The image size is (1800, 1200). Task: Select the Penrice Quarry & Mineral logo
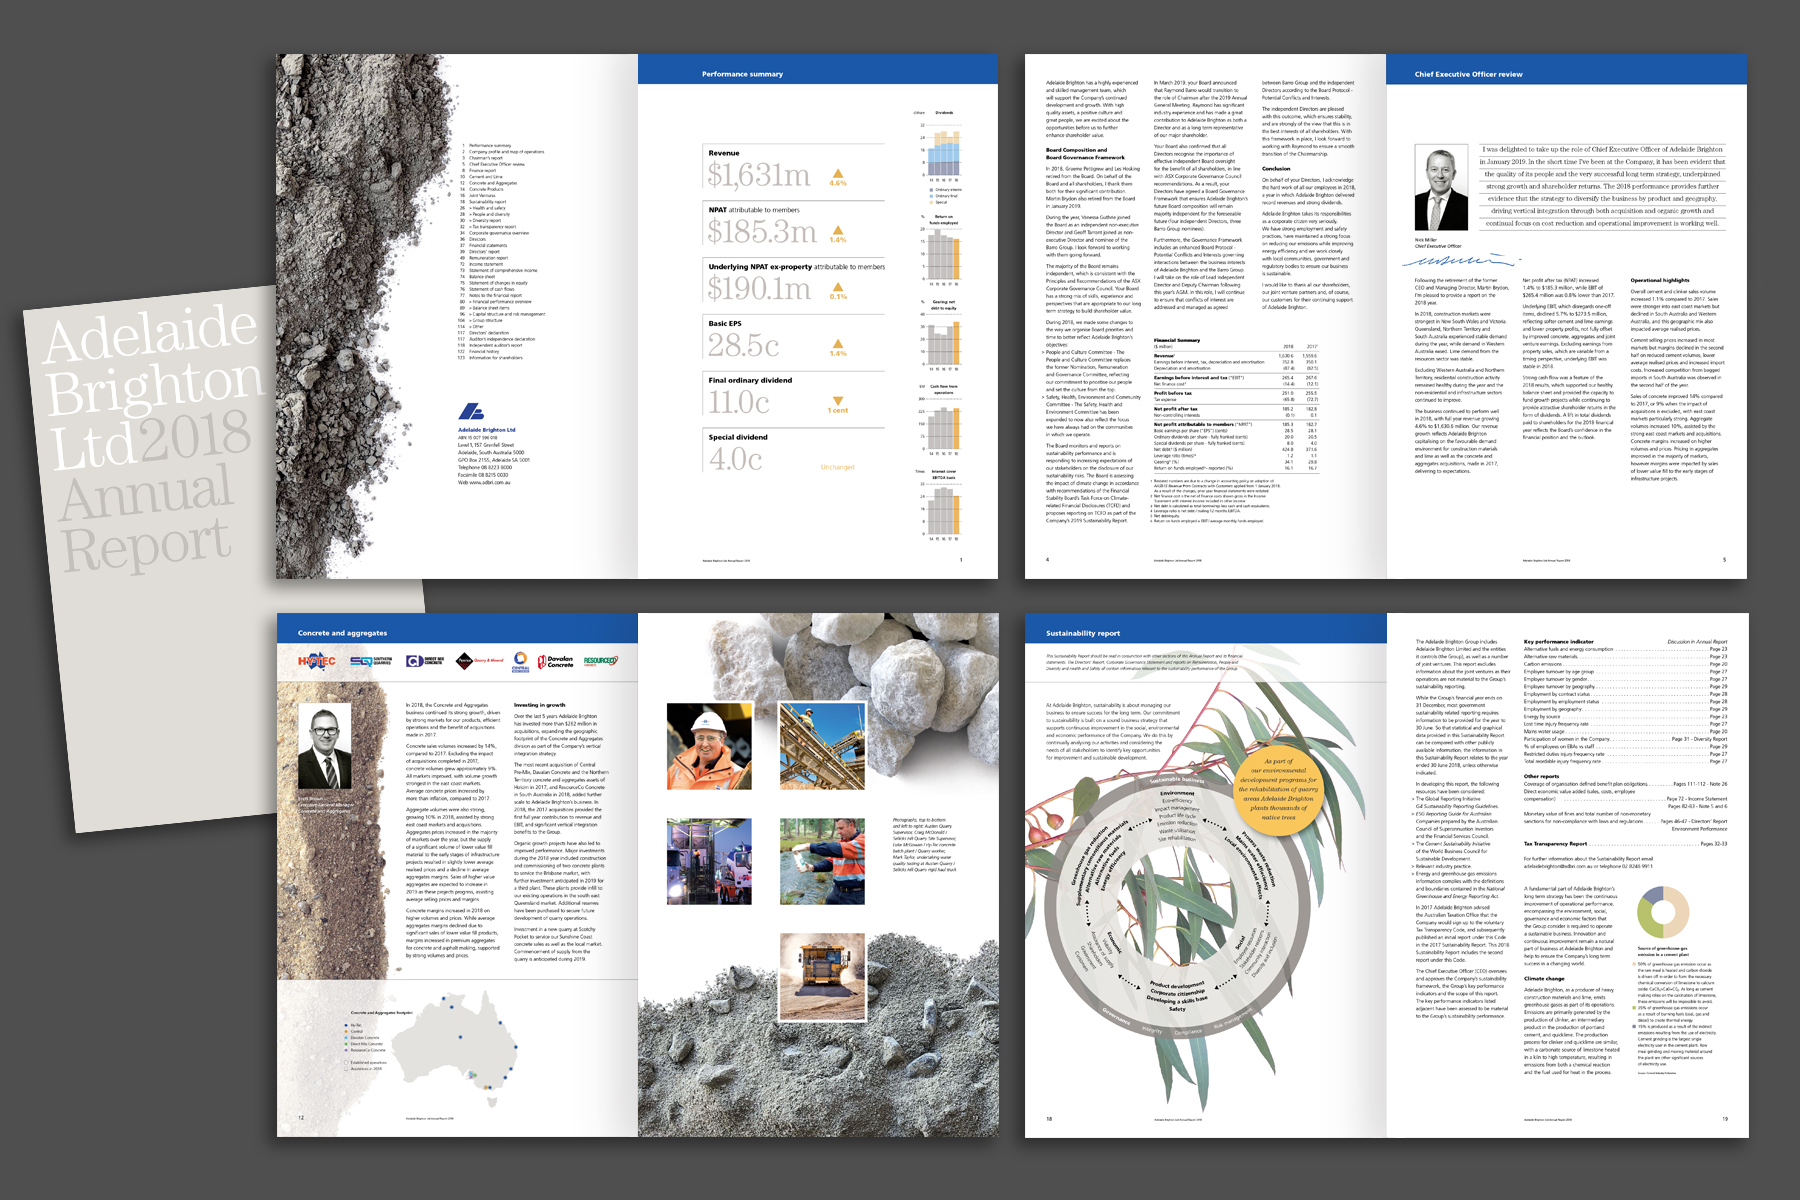[x=479, y=661]
